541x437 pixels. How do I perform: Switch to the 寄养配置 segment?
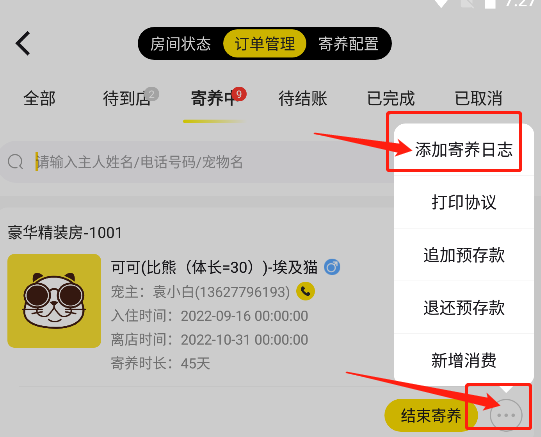coord(348,44)
